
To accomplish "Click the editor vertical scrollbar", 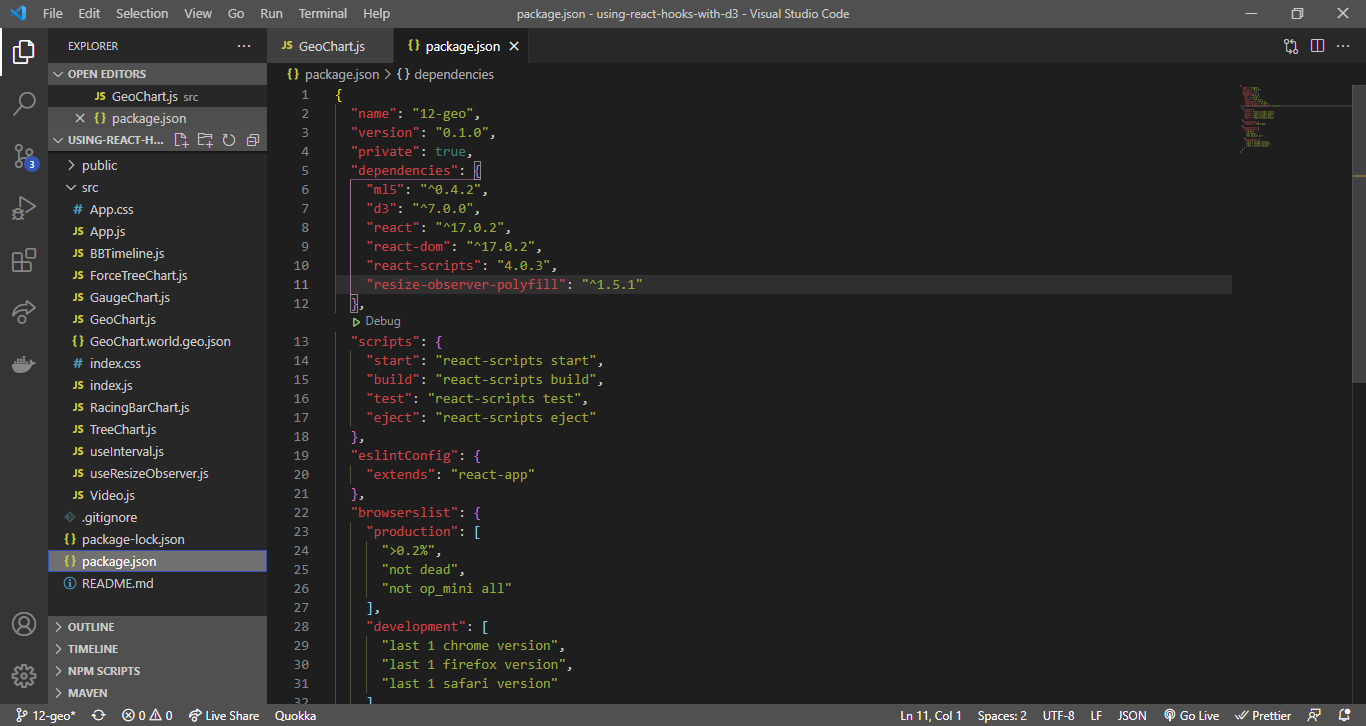I will click(x=1359, y=235).
